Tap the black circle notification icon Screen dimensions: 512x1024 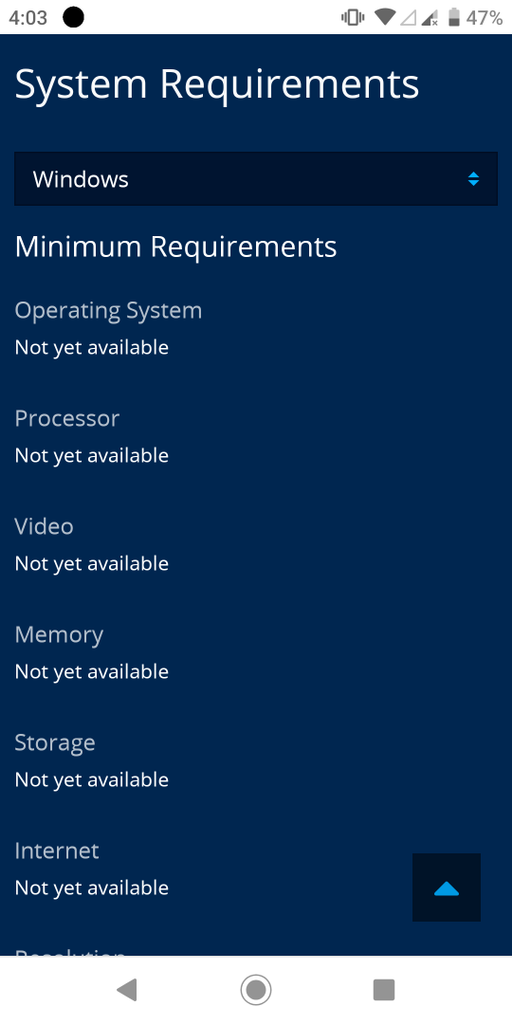click(x=73, y=18)
